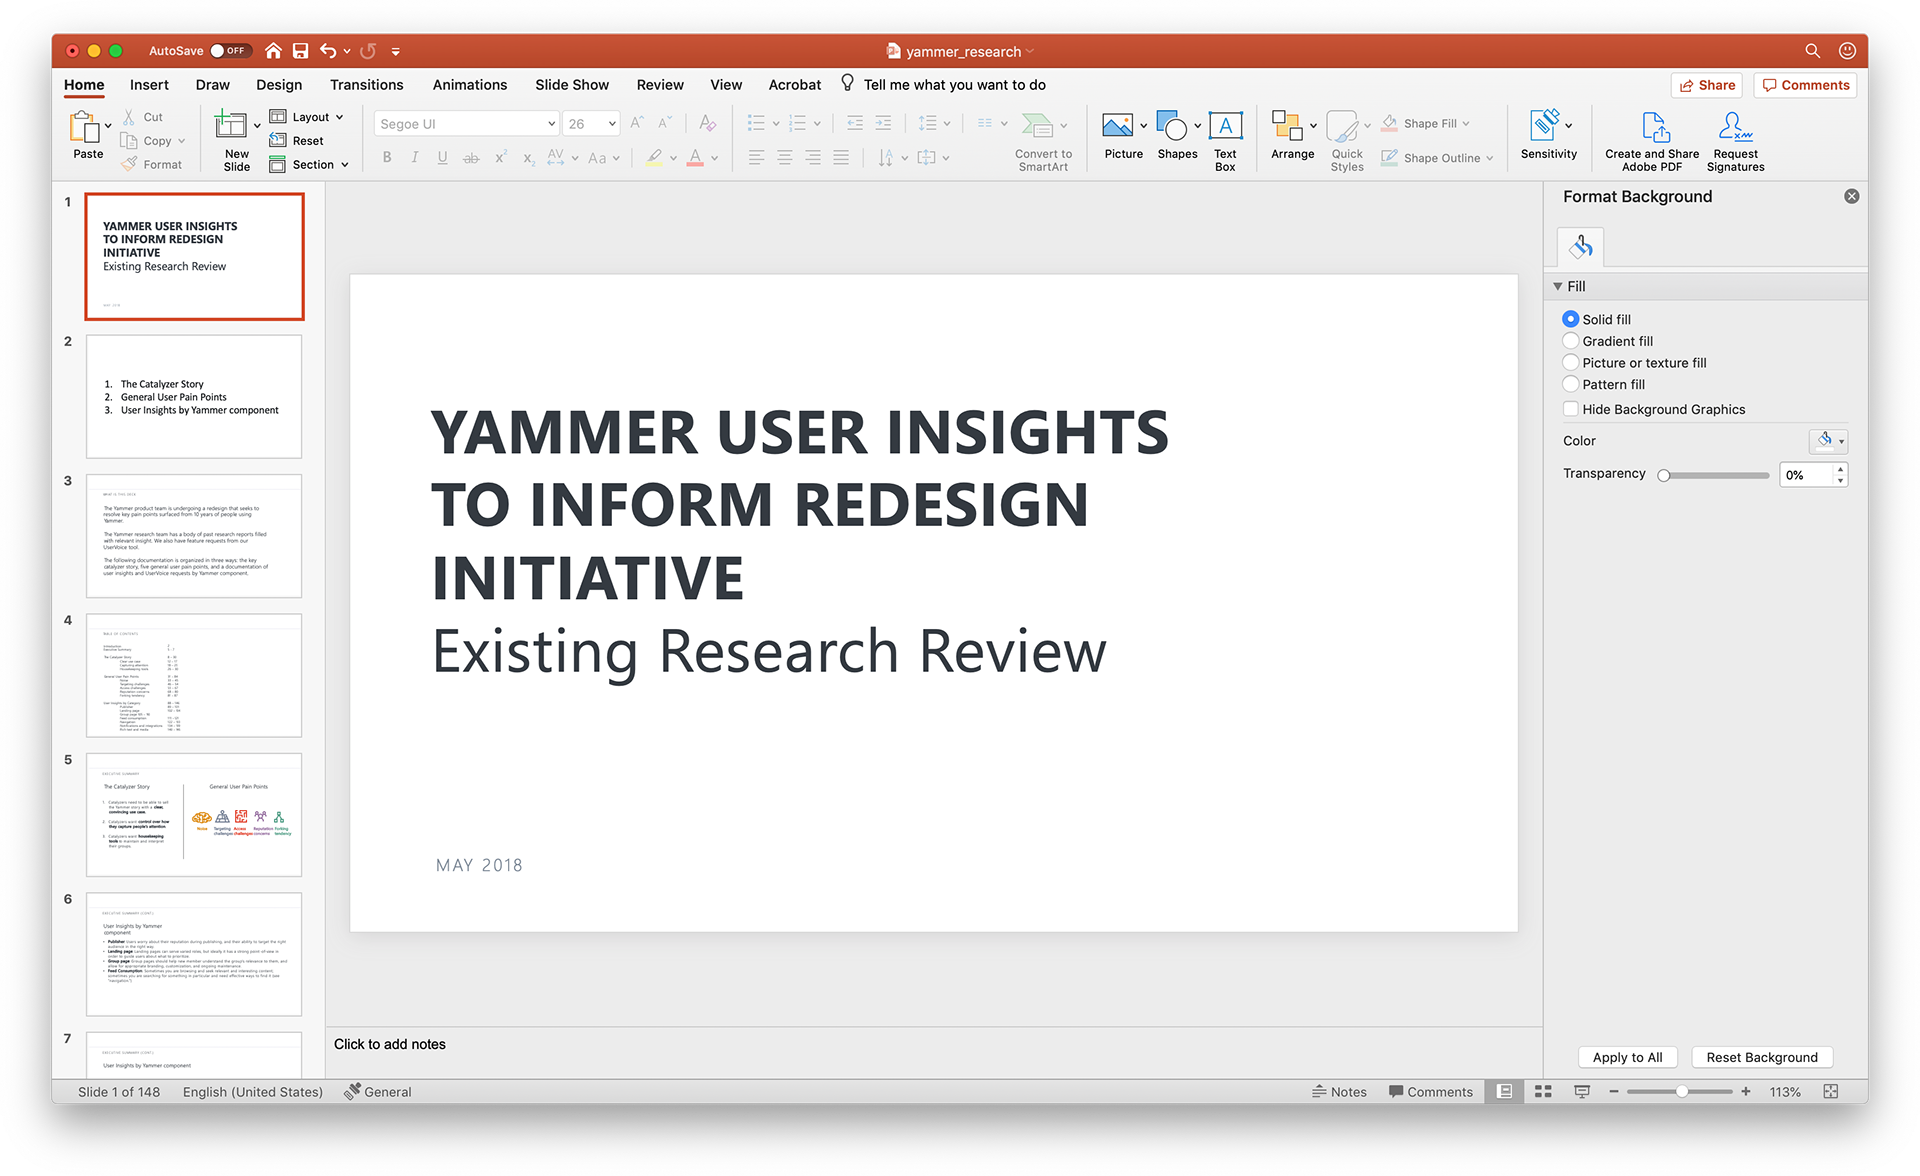Select Solid fill
Screen dimensions: 1920x1176
click(x=1571, y=319)
